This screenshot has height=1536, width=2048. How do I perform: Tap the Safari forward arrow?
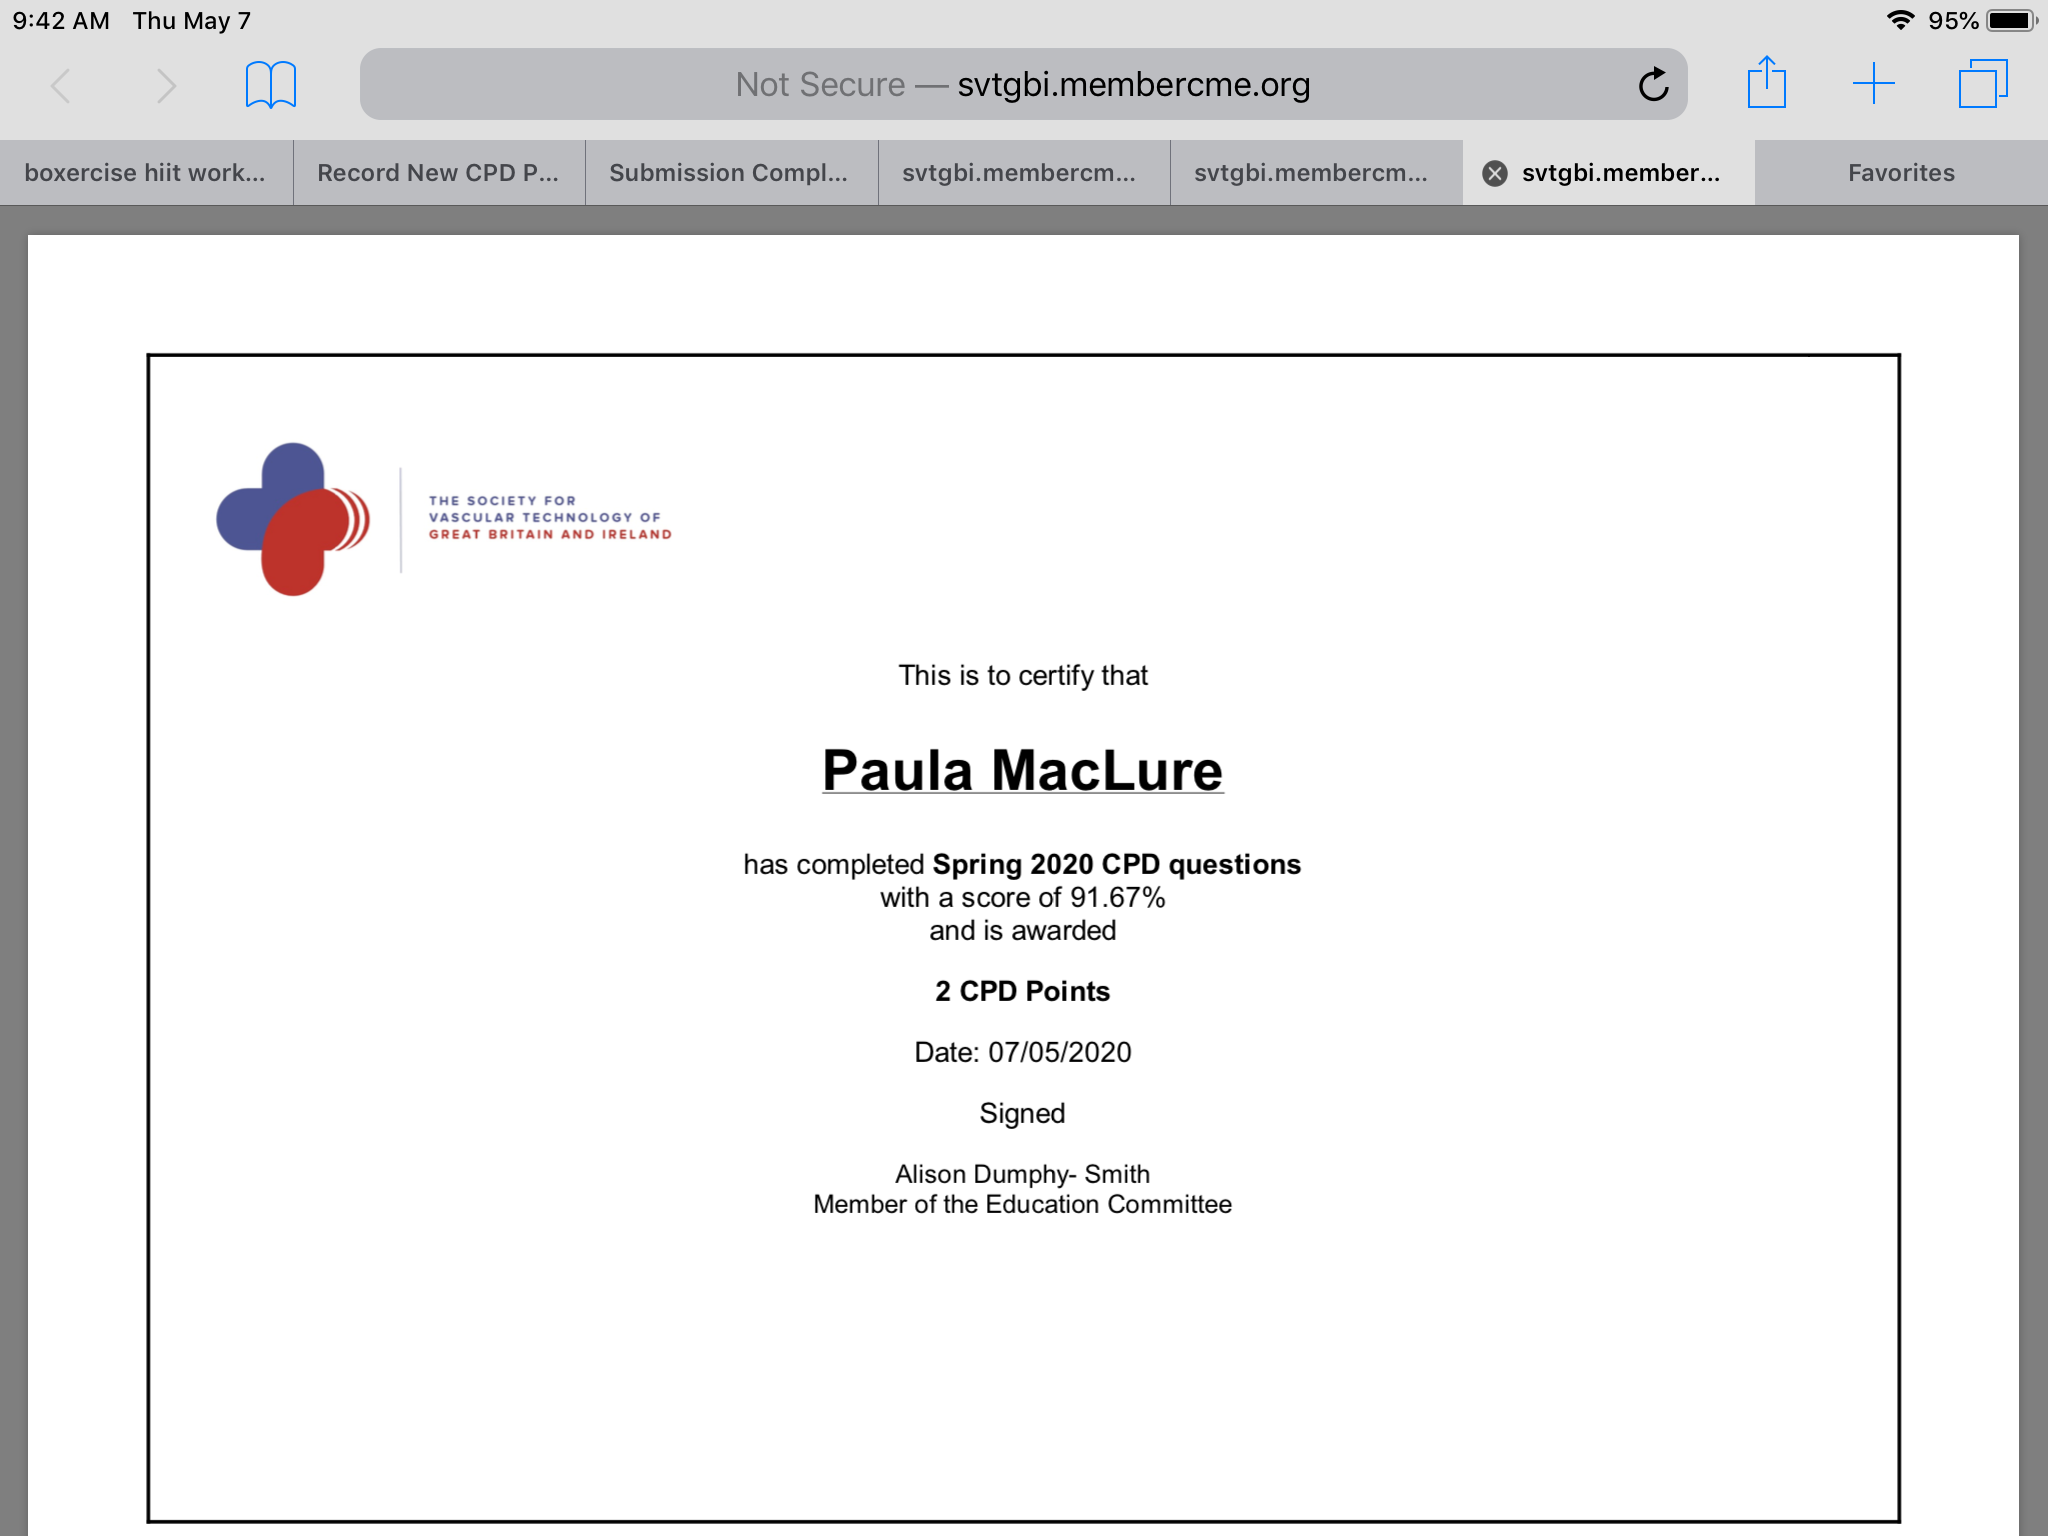166,86
